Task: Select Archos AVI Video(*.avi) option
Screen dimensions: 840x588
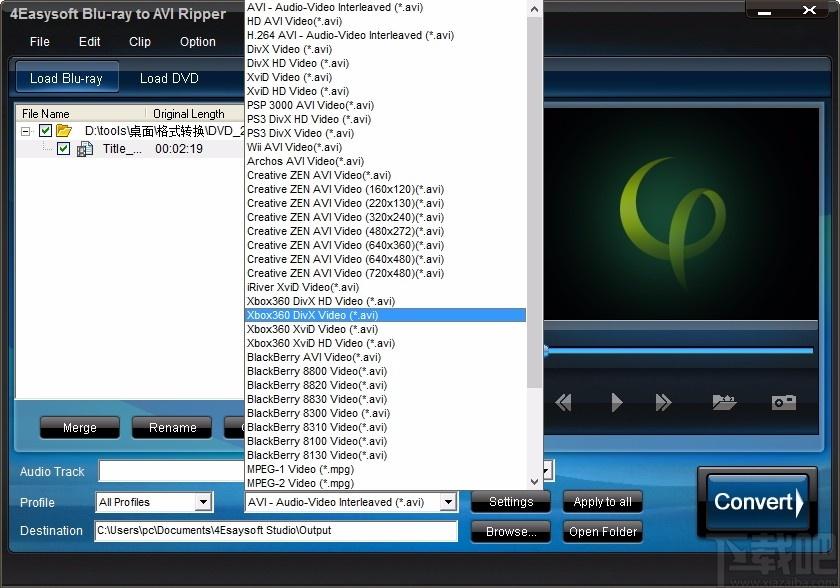Action: click(385, 161)
